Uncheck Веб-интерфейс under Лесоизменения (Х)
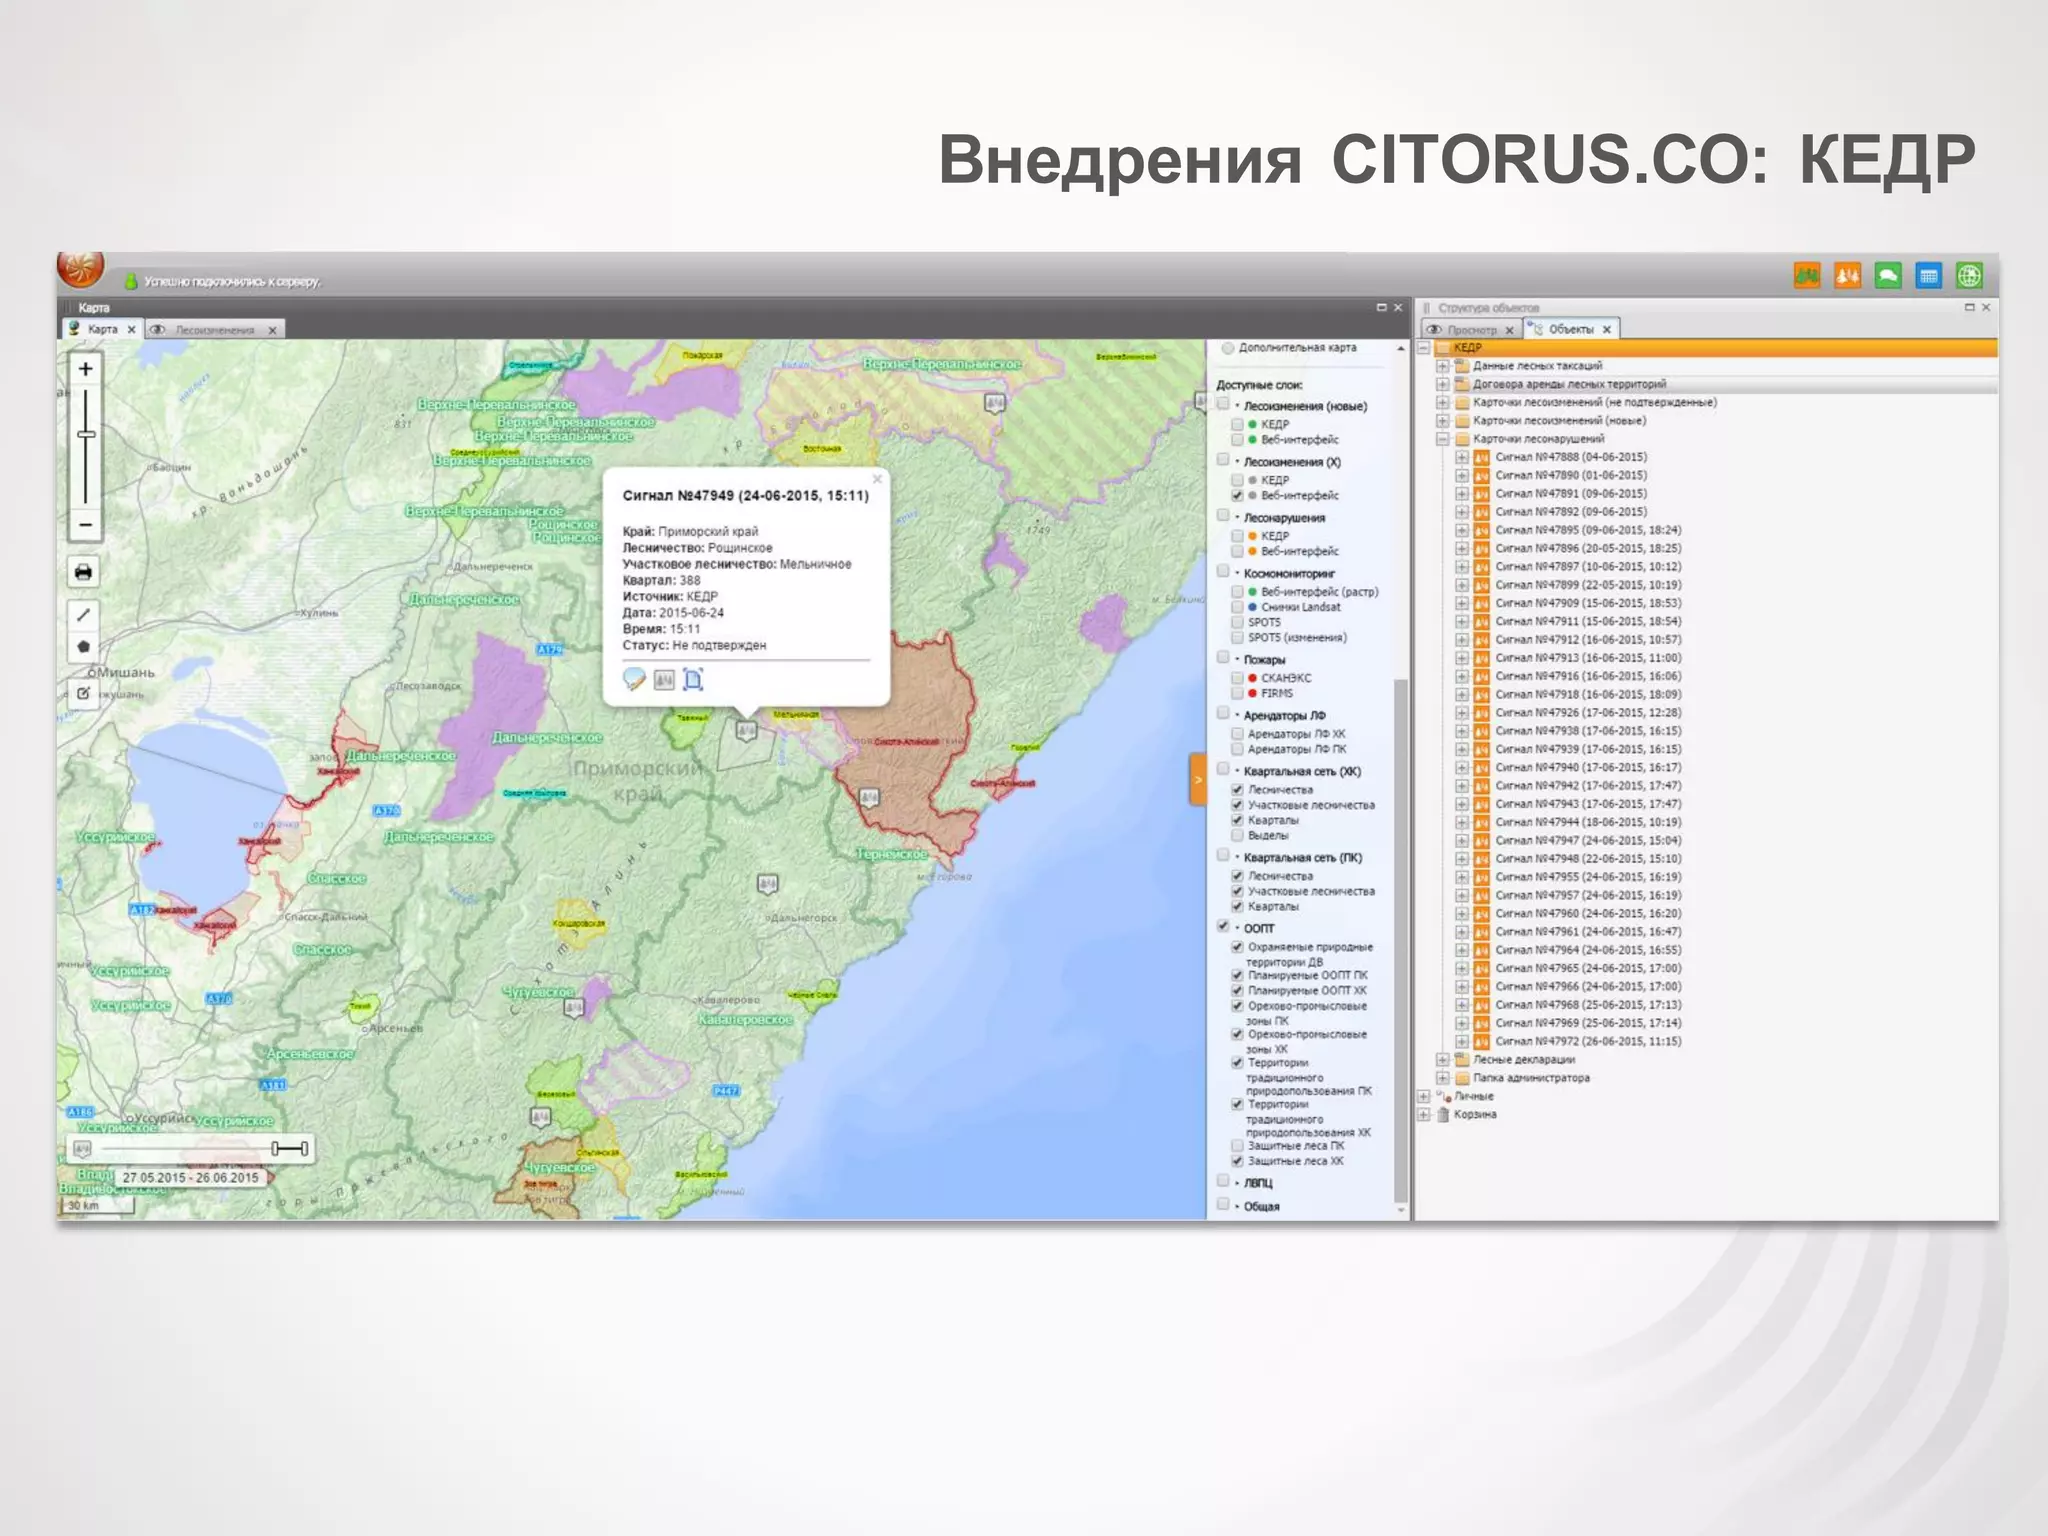The image size is (2048, 1536). tap(1238, 496)
